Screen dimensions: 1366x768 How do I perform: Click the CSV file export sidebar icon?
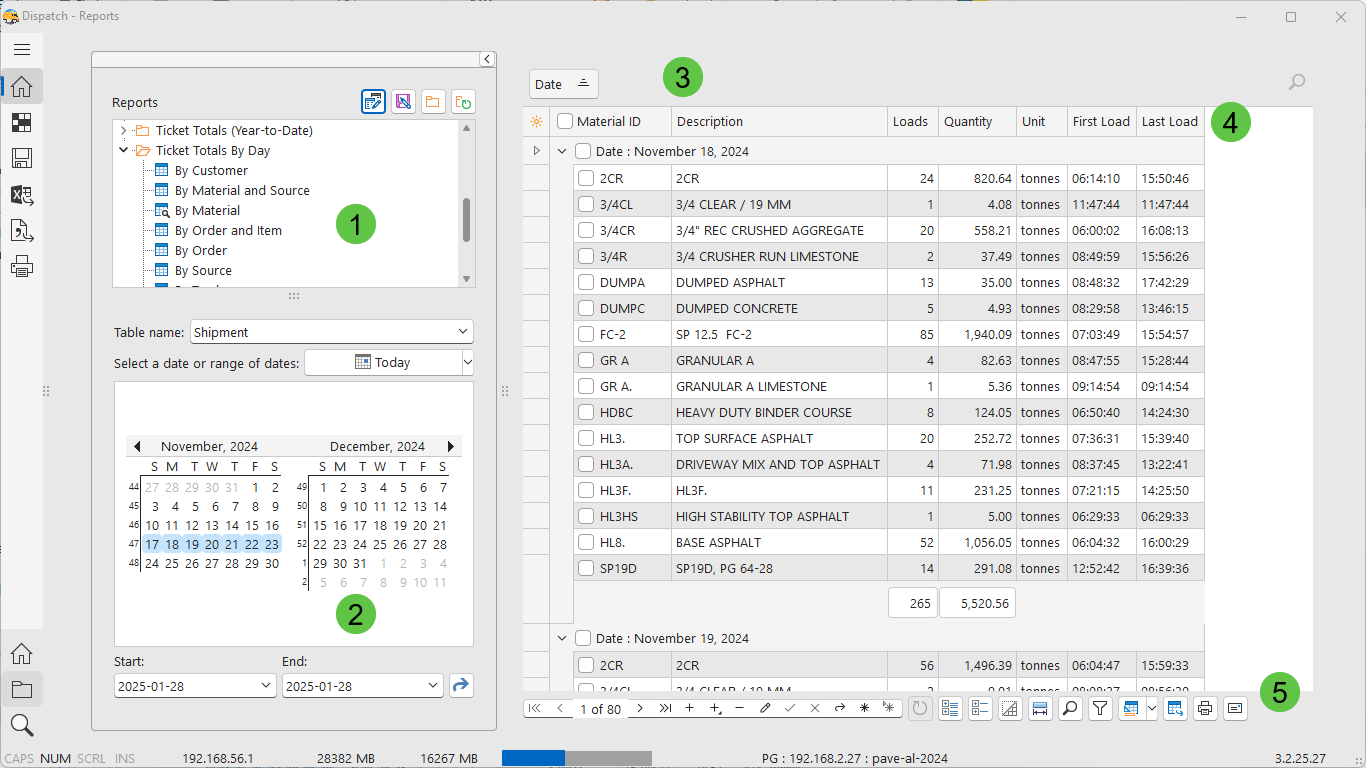pos(22,231)
